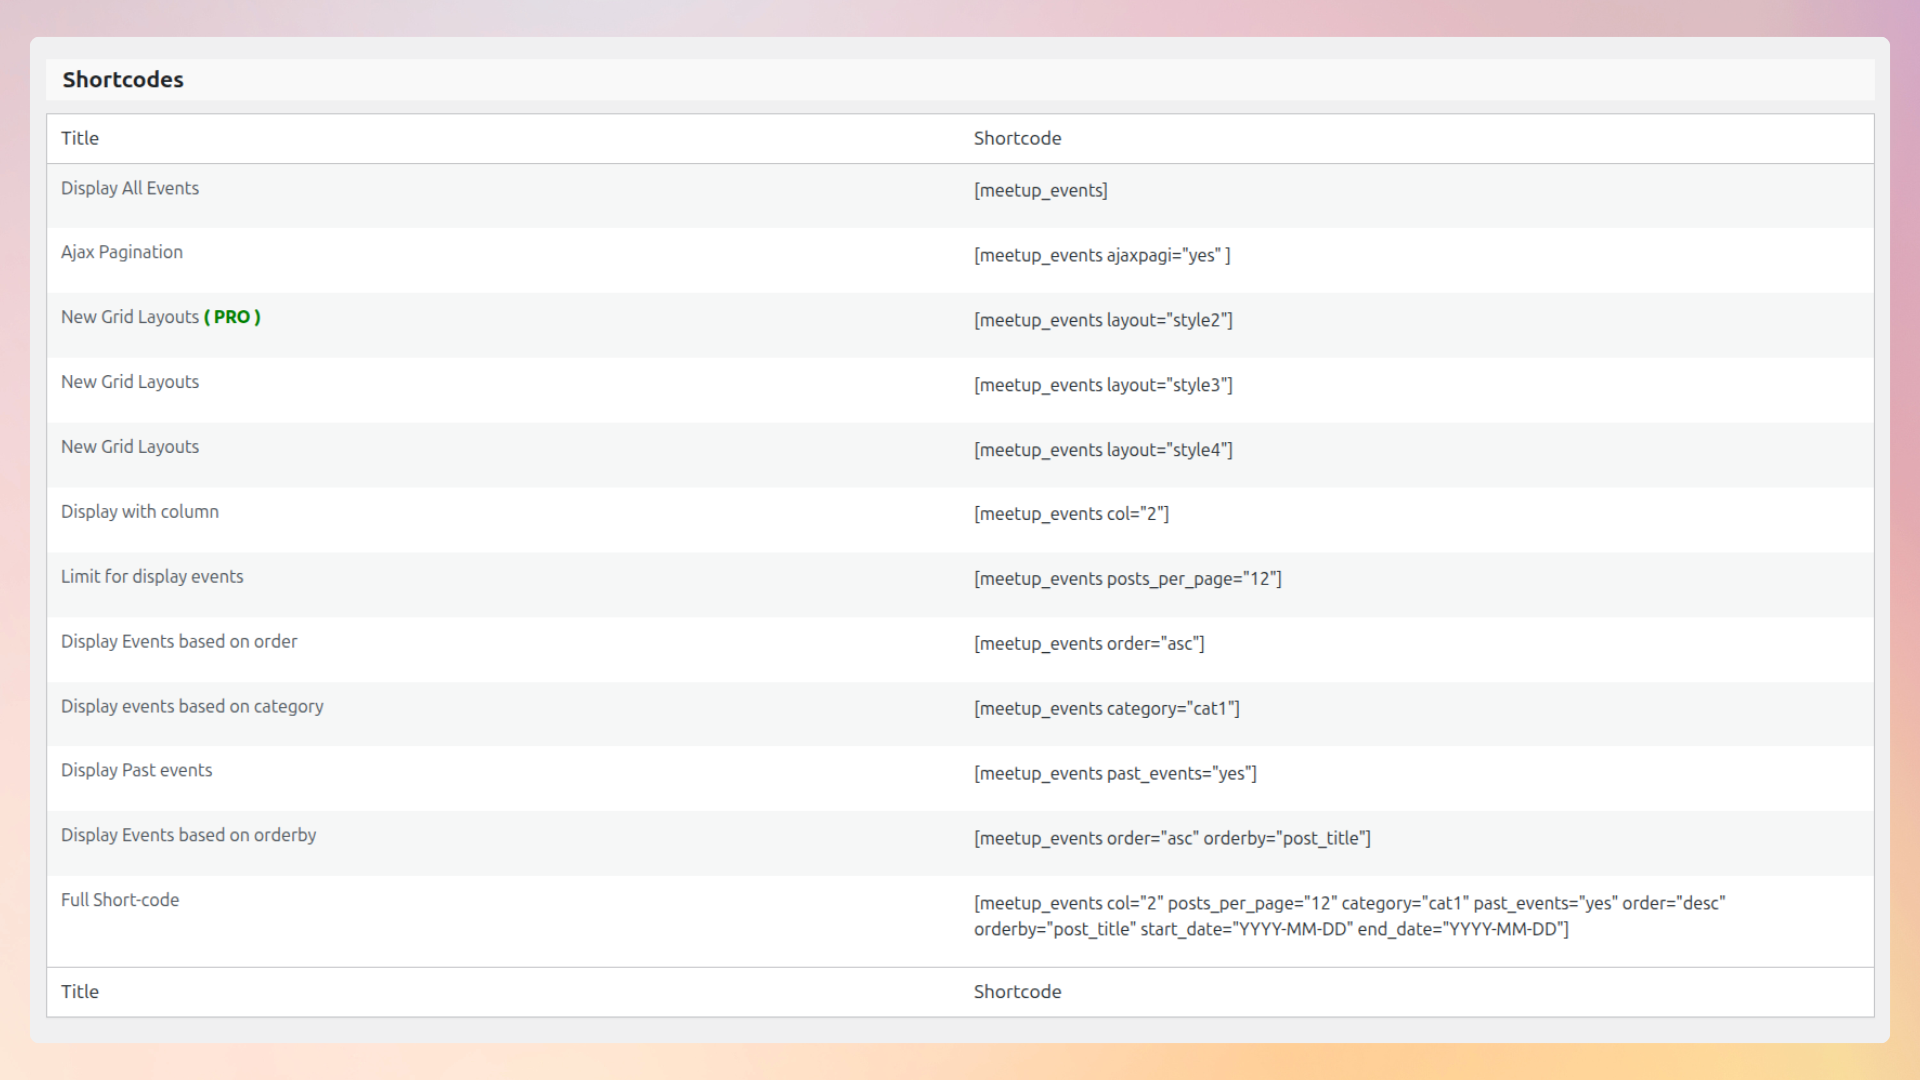1920x1080 pixels.
Task: Click the green PRO label
Action: pyautogui.click(x=231, y=317)
